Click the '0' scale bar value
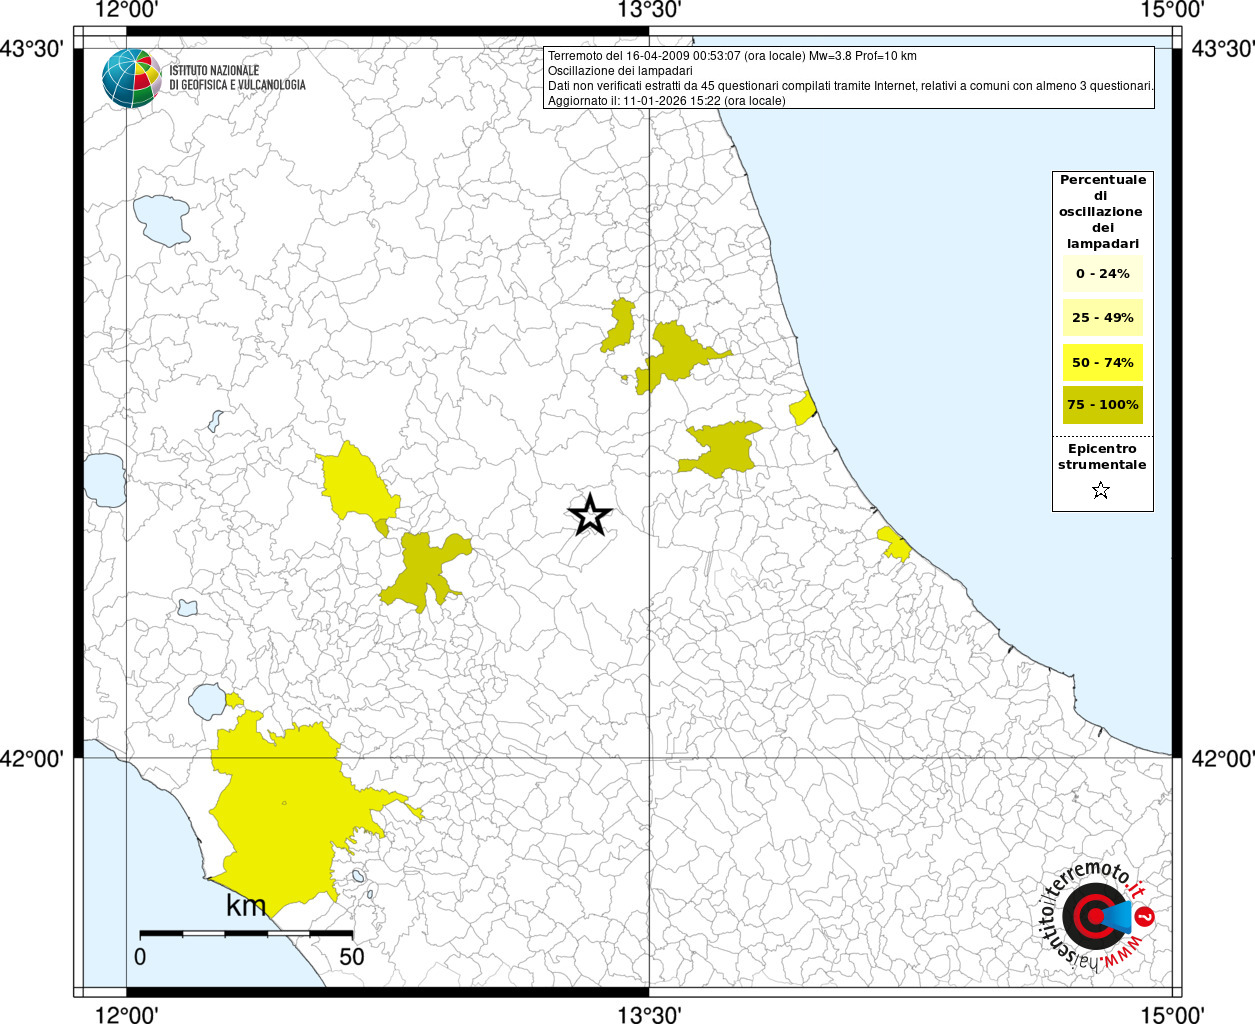1255x1024 pixels. [x=140, y=957]
